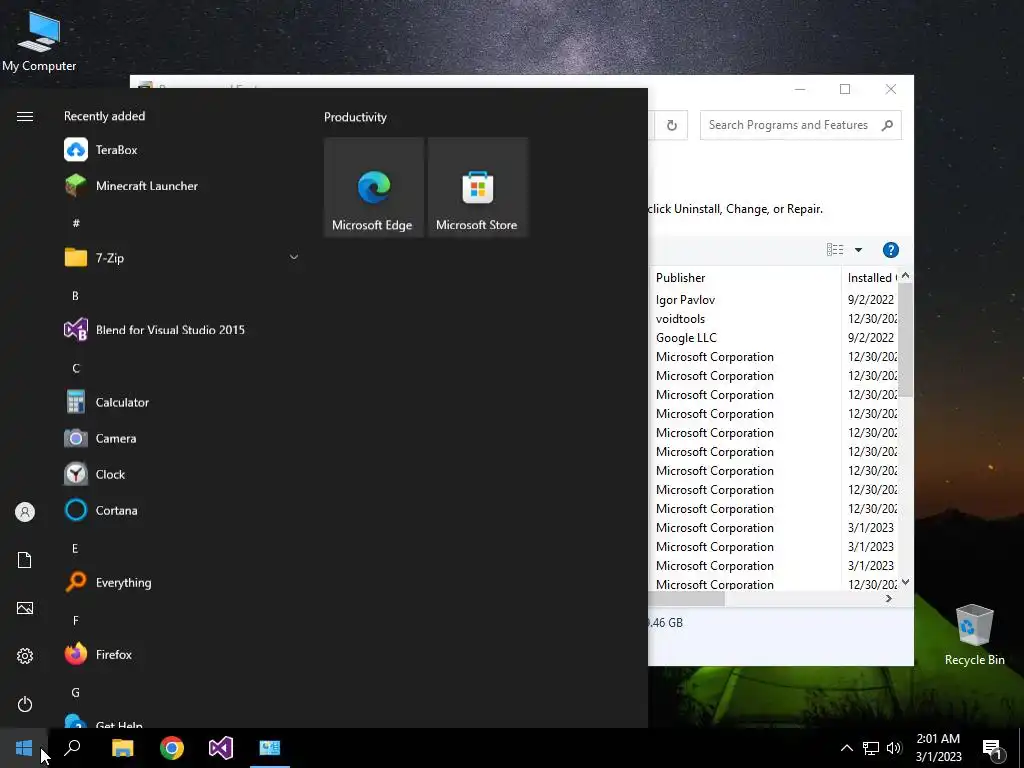Click the vertical scrollbar down arrow
Screen dimensions: 1024x768
coord(906,582)
